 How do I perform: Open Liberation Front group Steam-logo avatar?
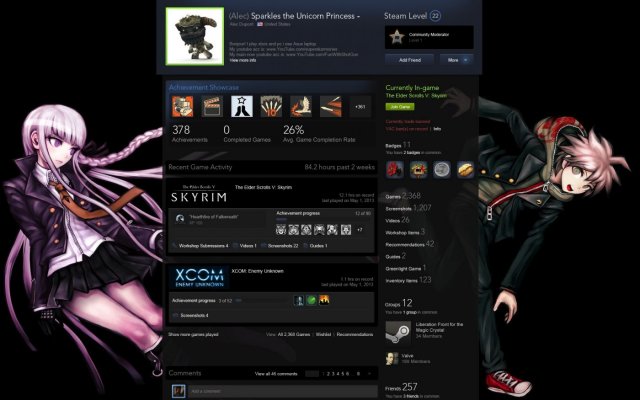(398, 332)
